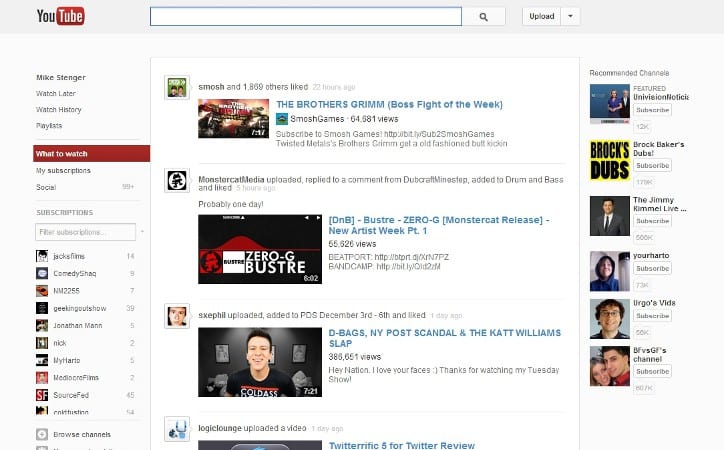This screenshot has height=450, width=724.
Task: Subscribe to BFvsGF's channel
Action: (652, 371)
